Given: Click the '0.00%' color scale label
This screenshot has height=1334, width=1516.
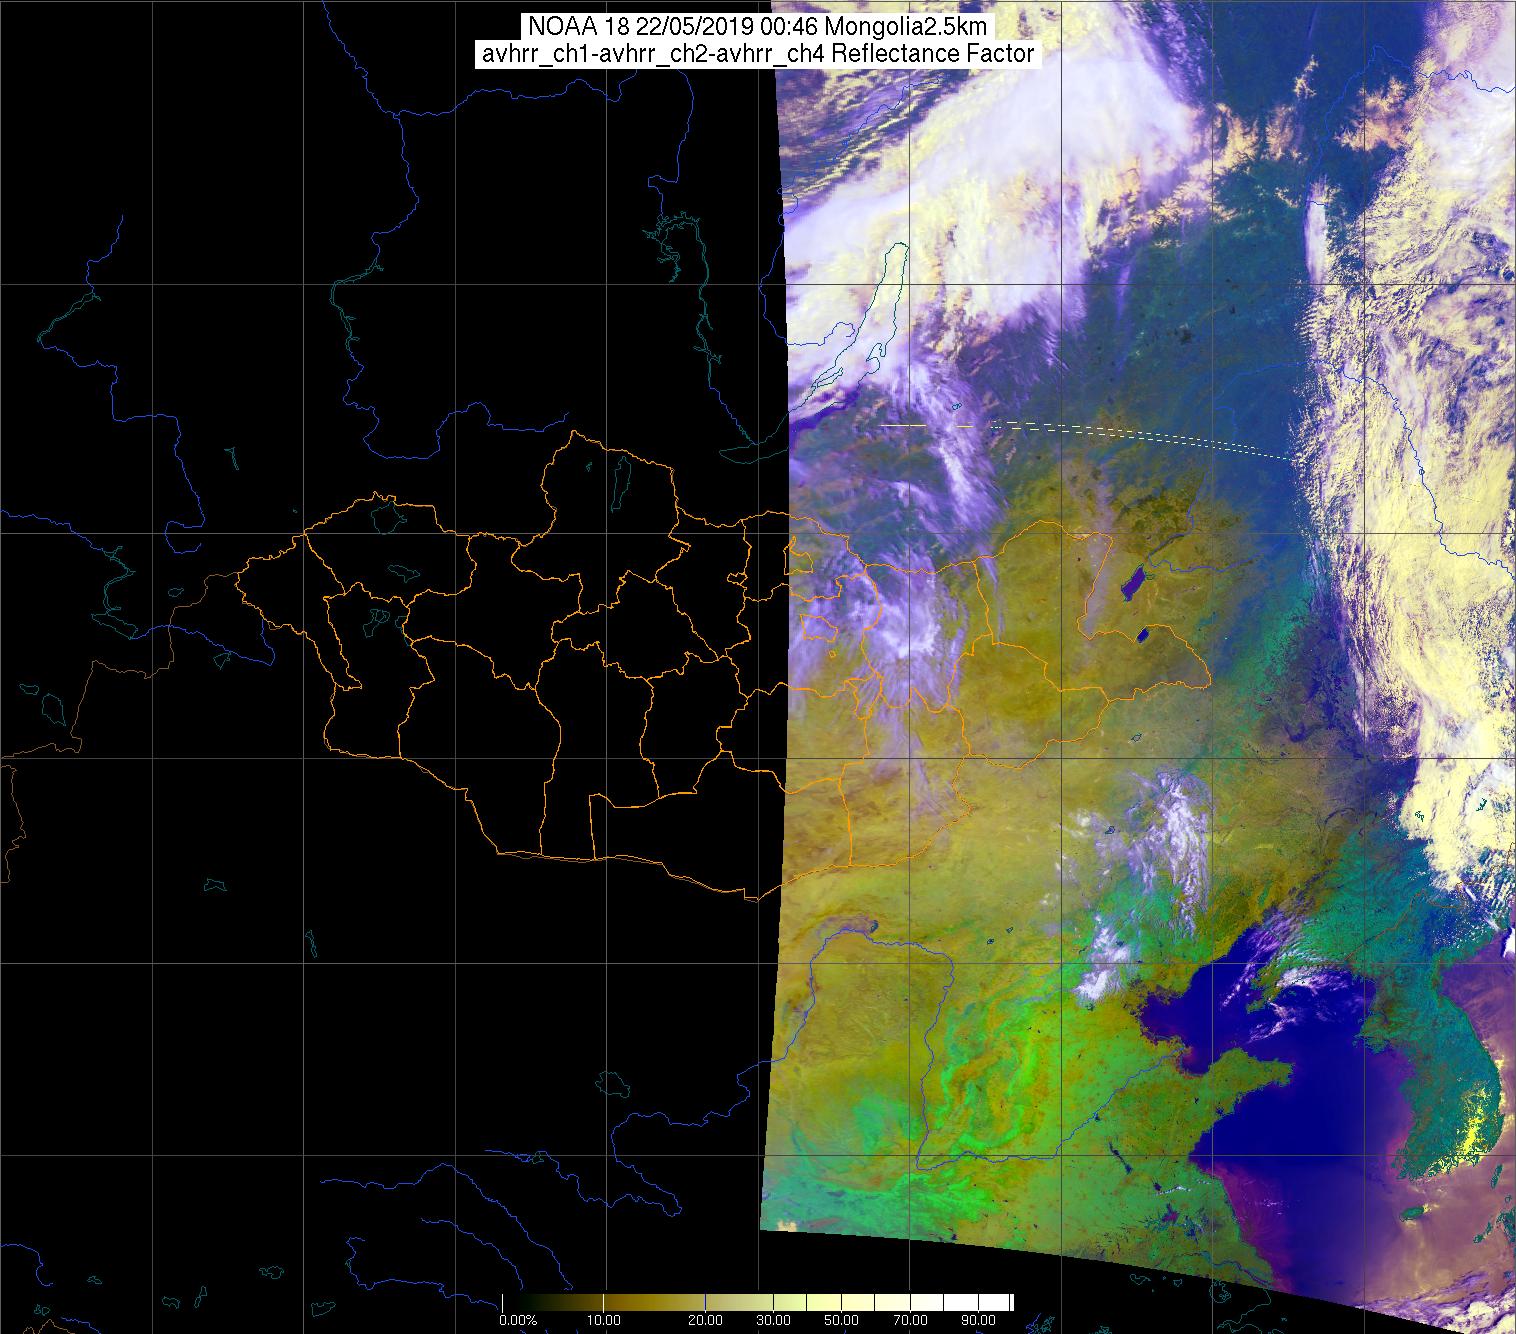Looking at the screenshot, I should [x=517, y=1320].
